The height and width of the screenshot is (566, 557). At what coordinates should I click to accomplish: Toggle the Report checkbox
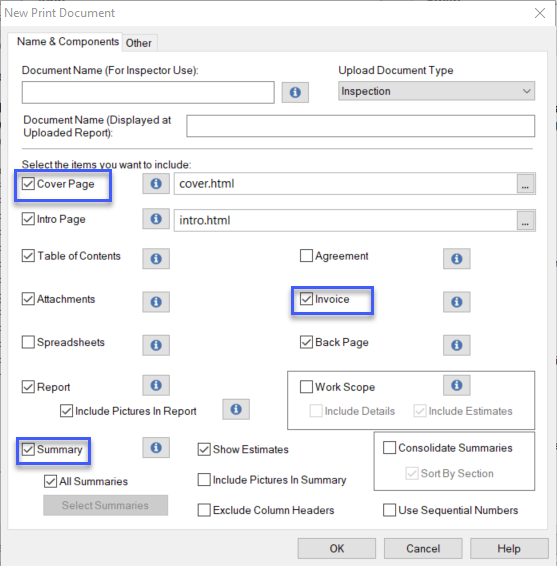28,387
